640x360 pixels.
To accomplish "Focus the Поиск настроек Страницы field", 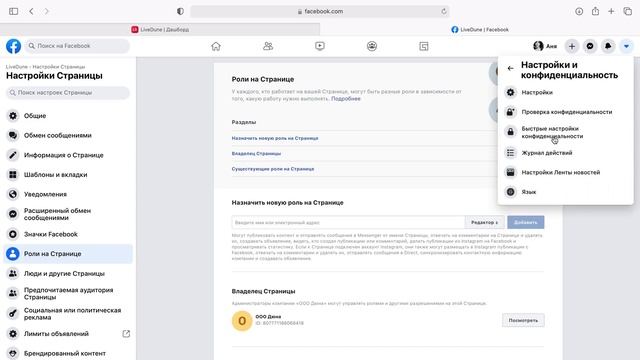I will click(x=68, y=93).
